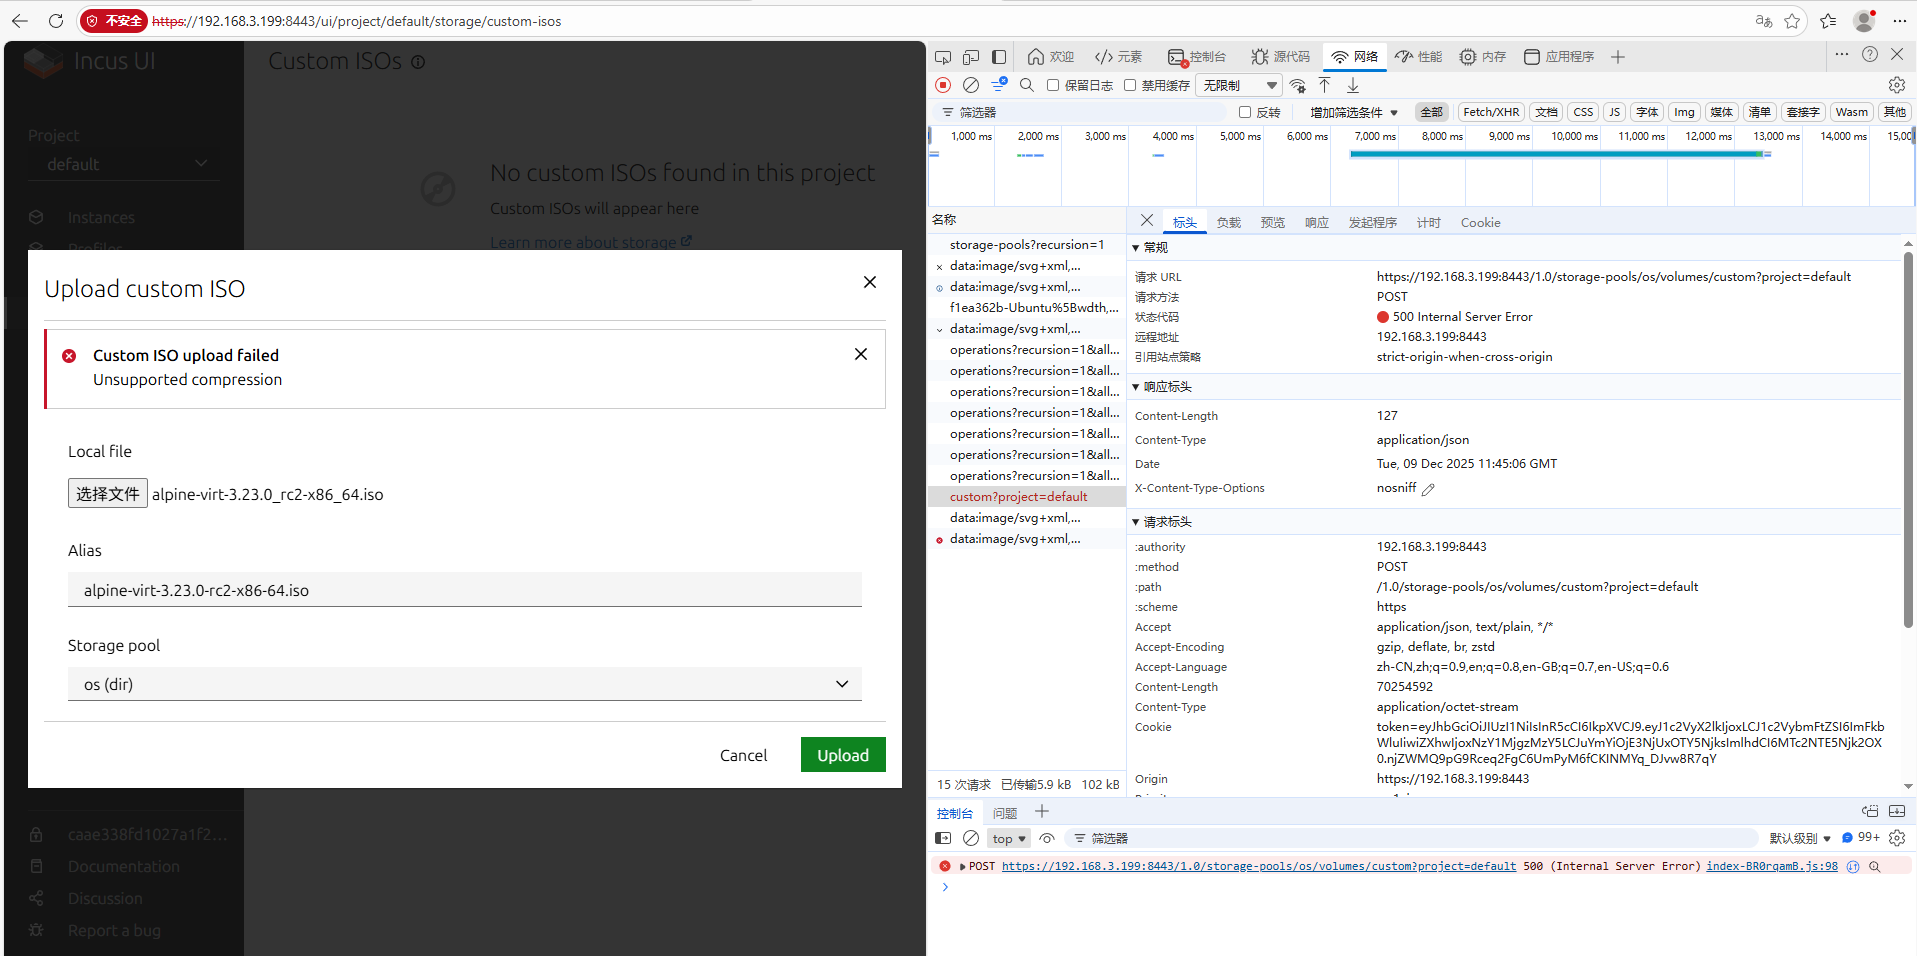The image size is (1917, 956).
Task: Click the Cancel button
Action: click(743, 755)
